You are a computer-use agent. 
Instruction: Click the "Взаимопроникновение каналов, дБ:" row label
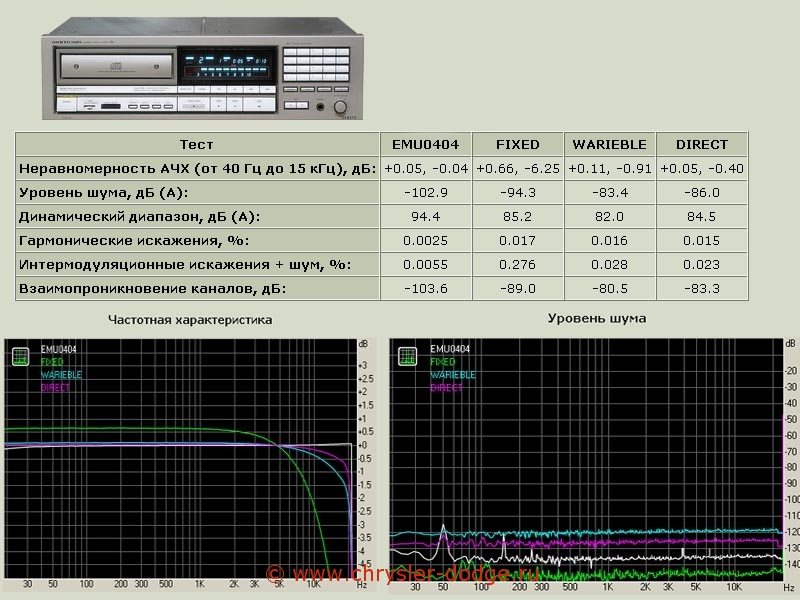197,288
